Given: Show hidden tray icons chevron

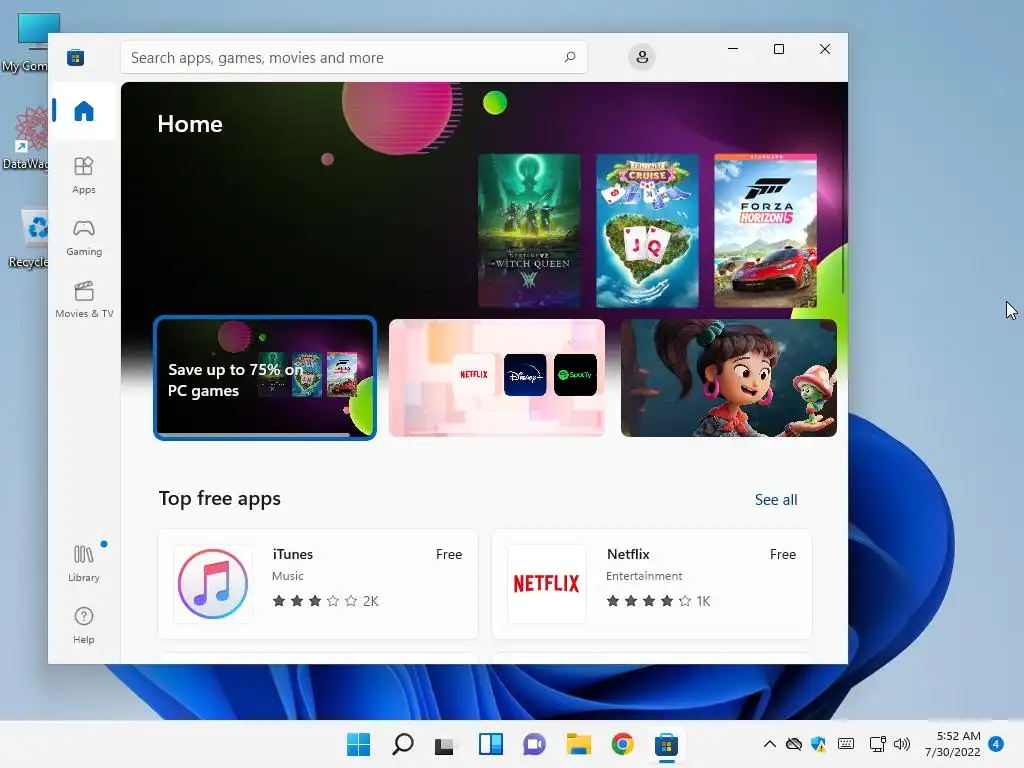Looking at the screenshot, I should [x=770, y=744].
